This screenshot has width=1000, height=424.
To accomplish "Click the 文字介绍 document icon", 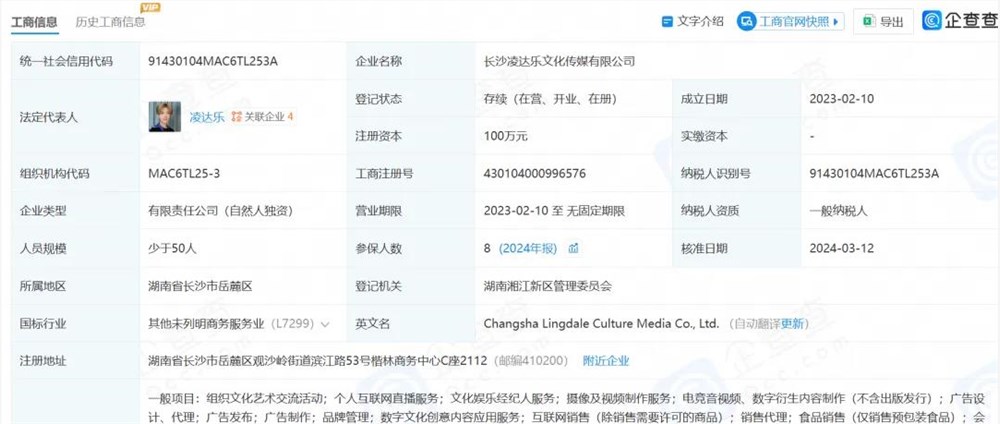I will click(x=667, y=21).
